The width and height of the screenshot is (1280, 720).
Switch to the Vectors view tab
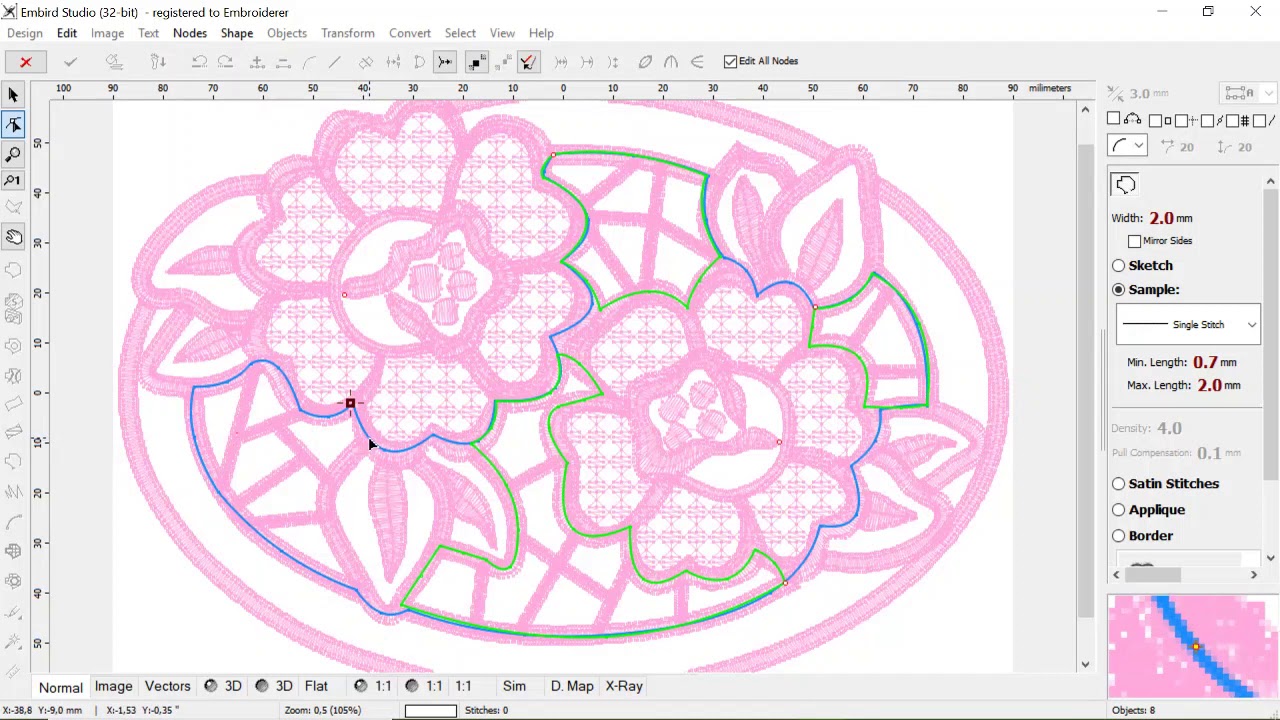(x=167, y=686)
